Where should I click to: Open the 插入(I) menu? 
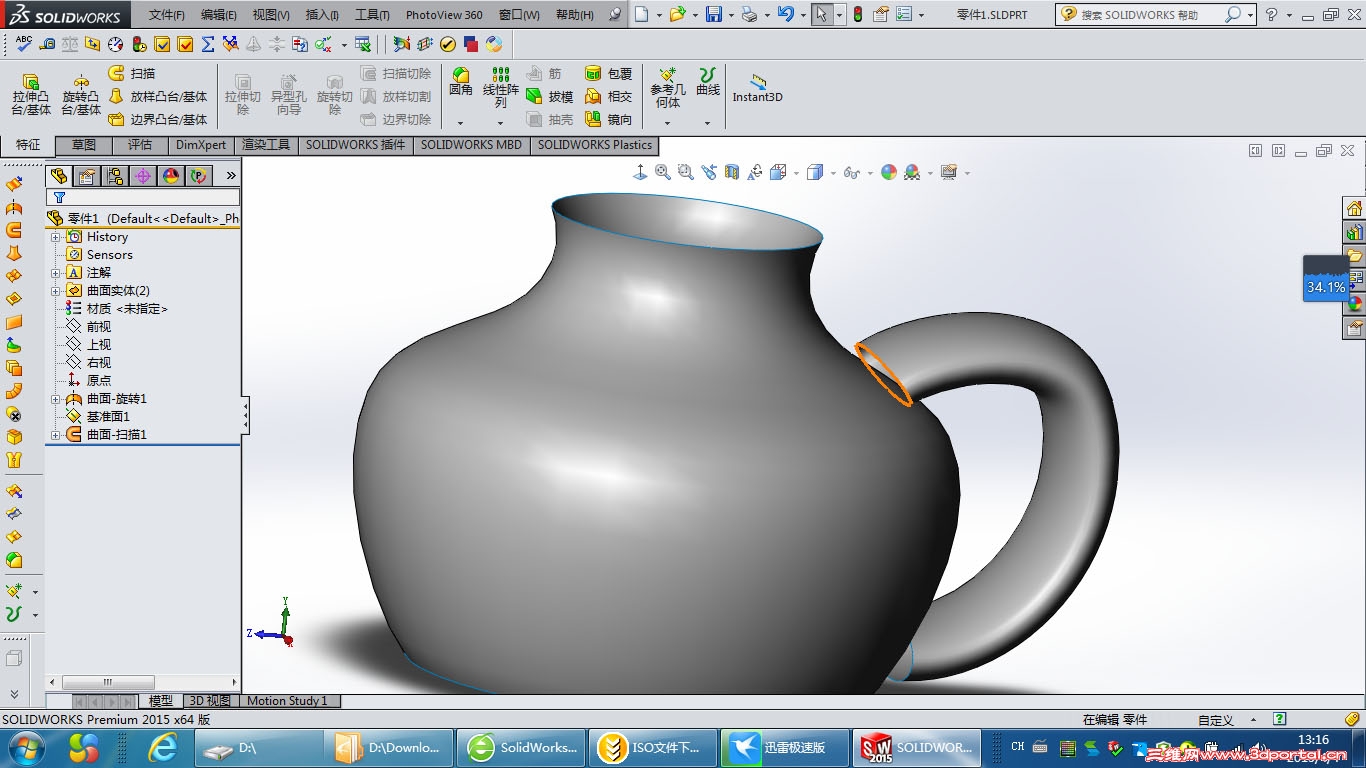pyautogui.click(x=322, y=15)
